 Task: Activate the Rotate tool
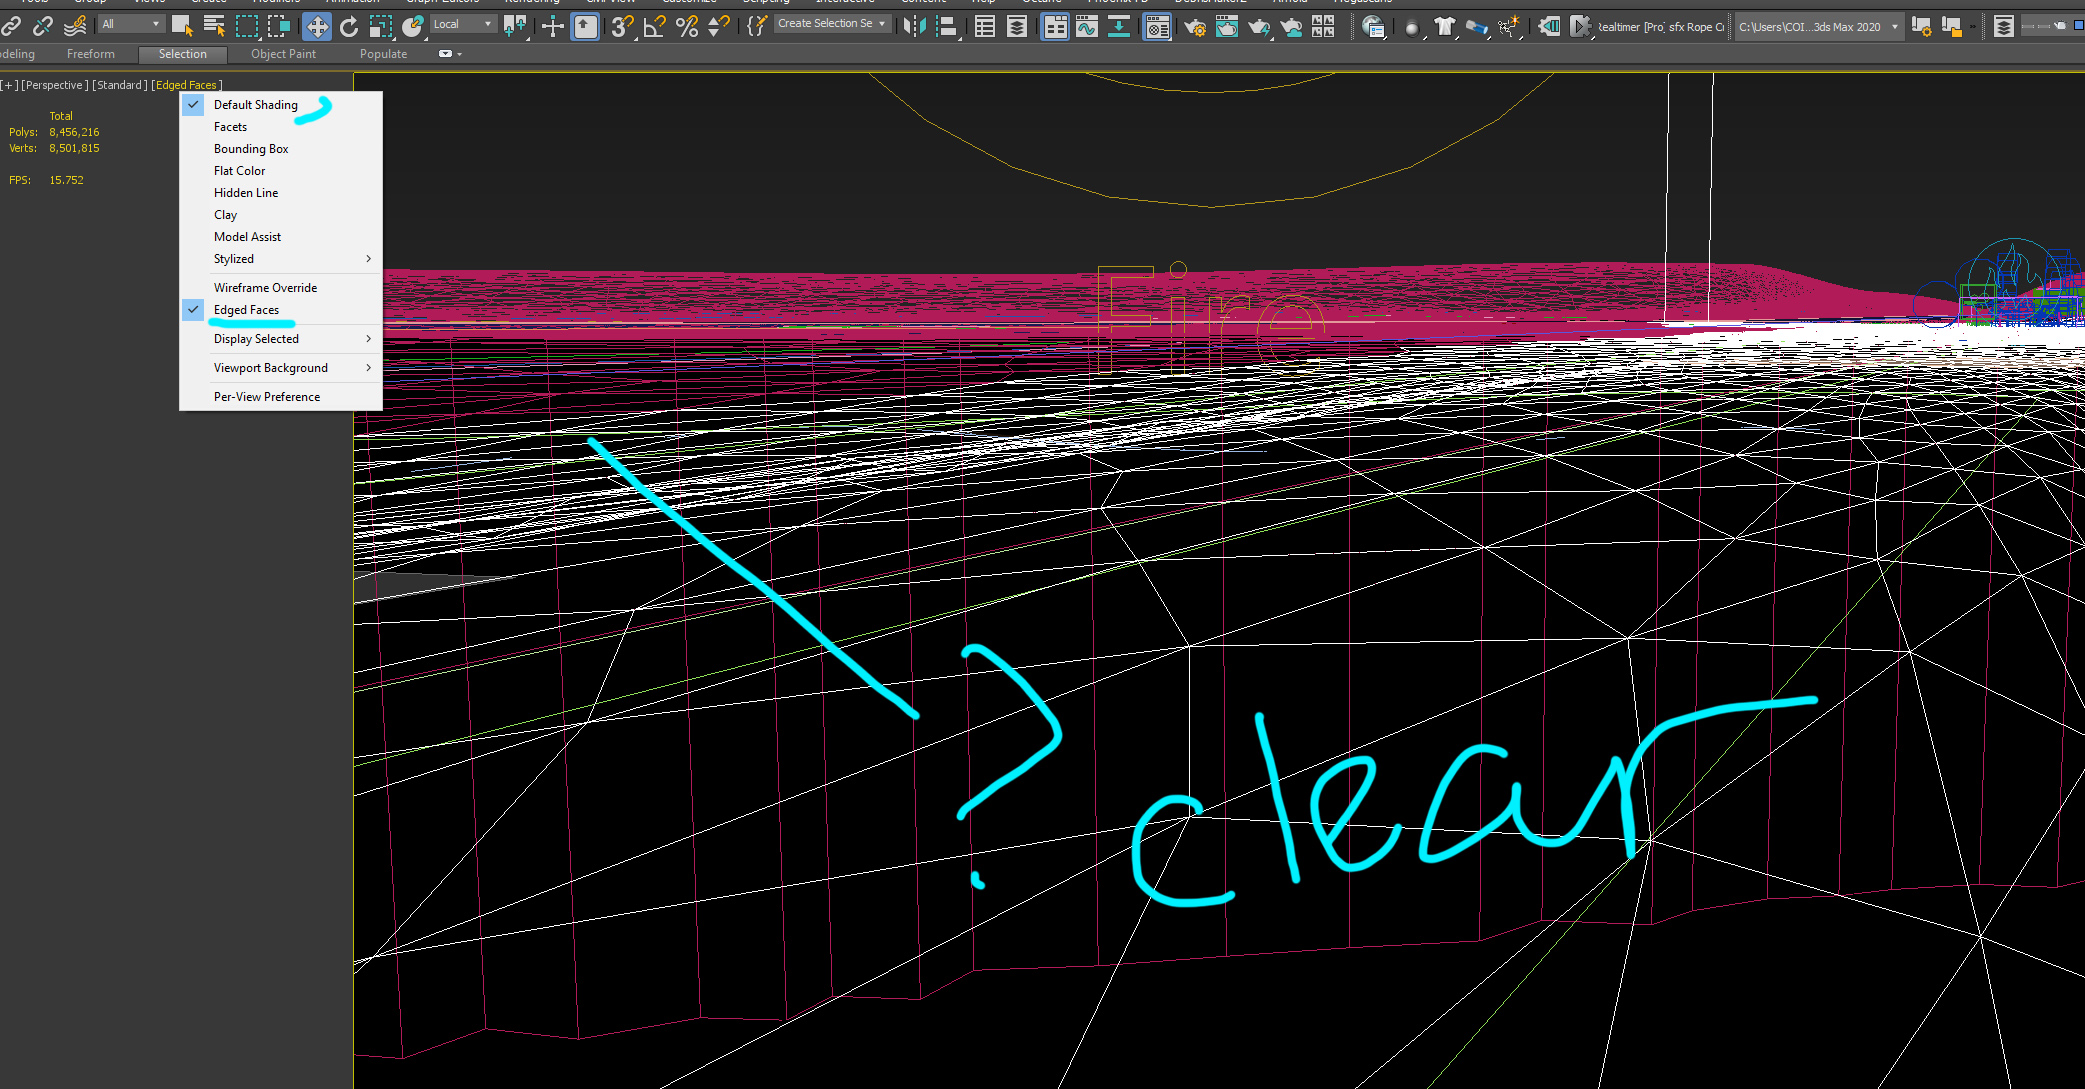(x=348, y=26)
